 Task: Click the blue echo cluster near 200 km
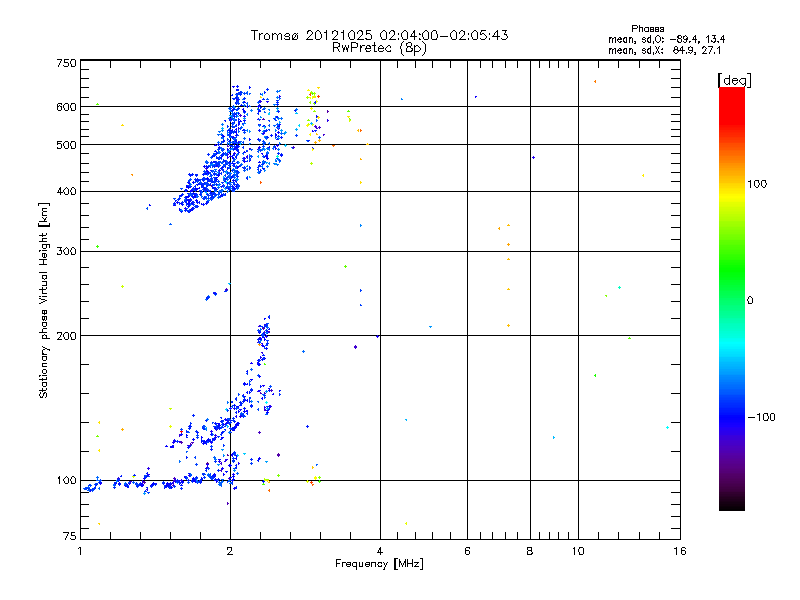pyautogui.click(x=263, y=334)
